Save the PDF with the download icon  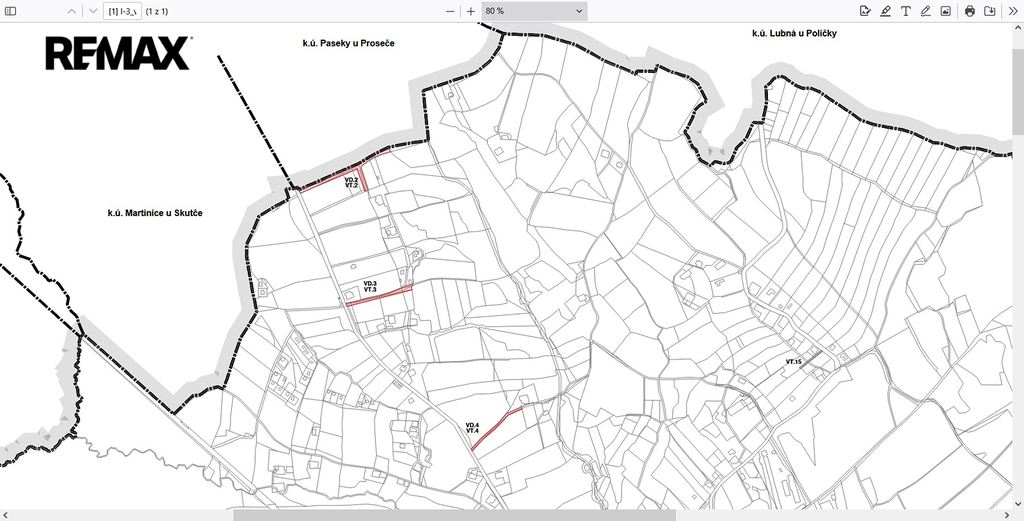tap(989, 11)
